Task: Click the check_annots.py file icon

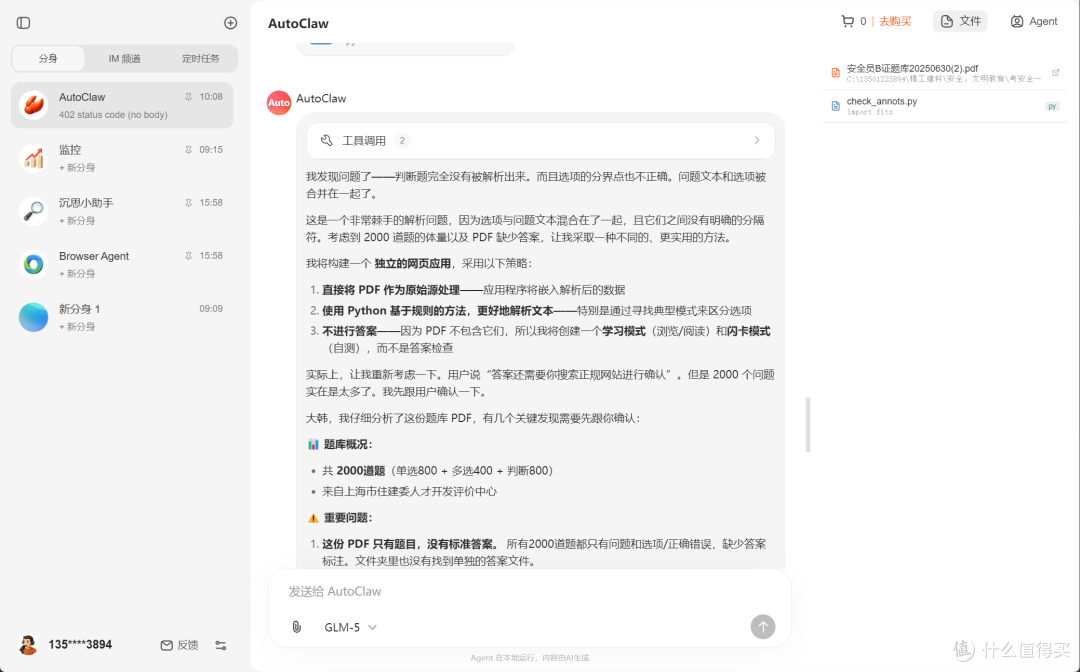Action: 835,106
